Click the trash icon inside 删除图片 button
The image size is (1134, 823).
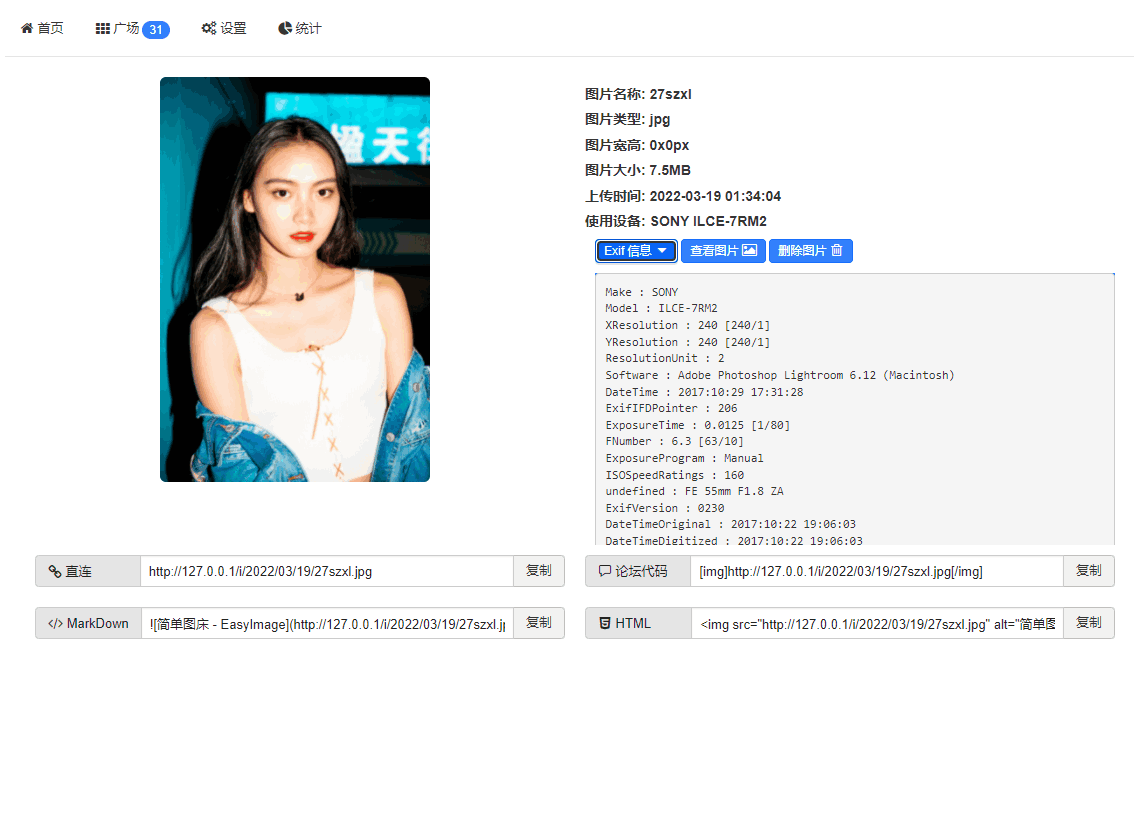point(836,251)
